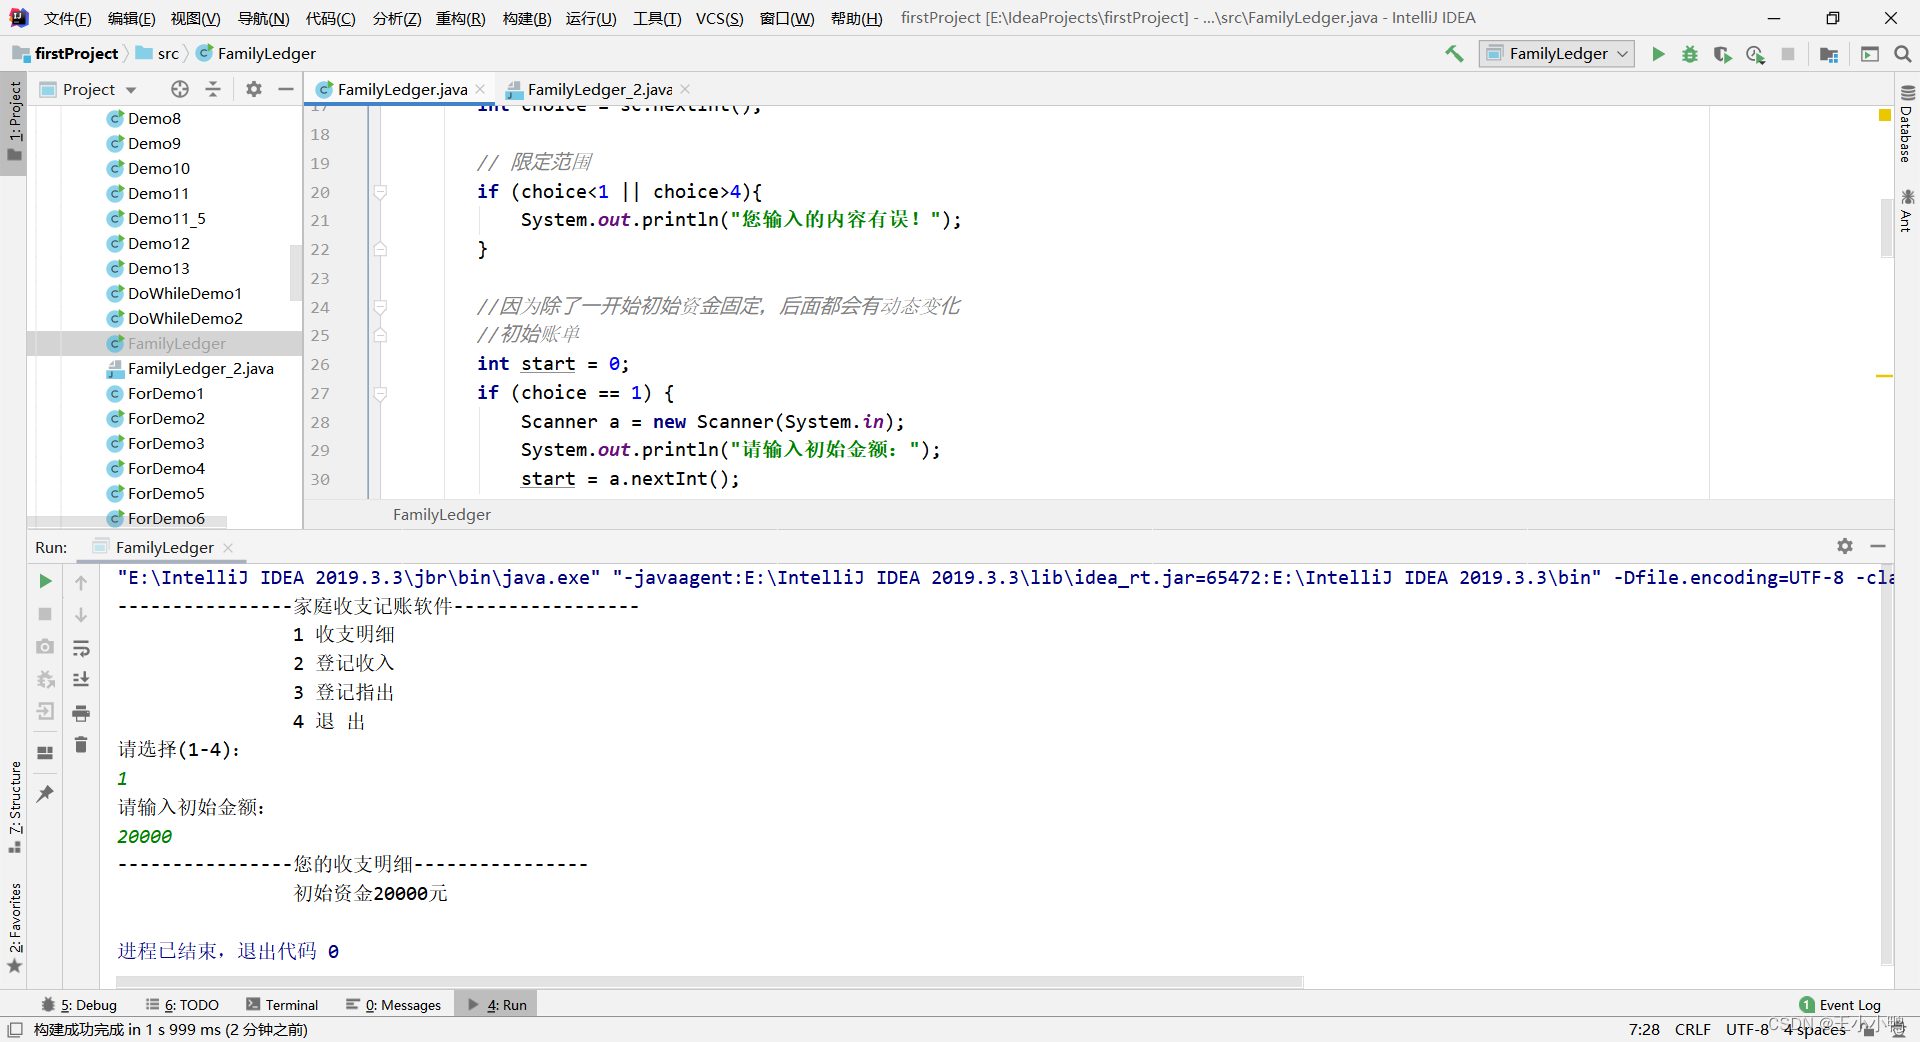Open the VCS(S) menu
The image size is (1920, 1042).
coord(720,19)
